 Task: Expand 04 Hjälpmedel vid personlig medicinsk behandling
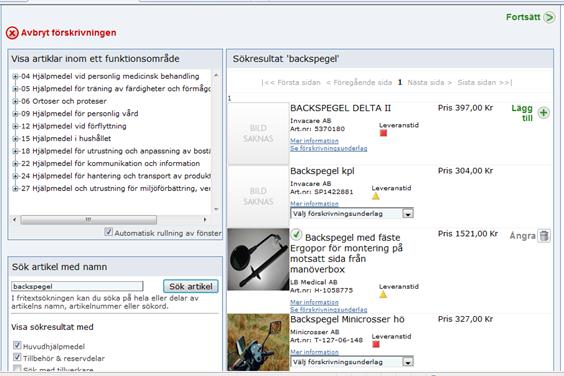tap(15, 76)
